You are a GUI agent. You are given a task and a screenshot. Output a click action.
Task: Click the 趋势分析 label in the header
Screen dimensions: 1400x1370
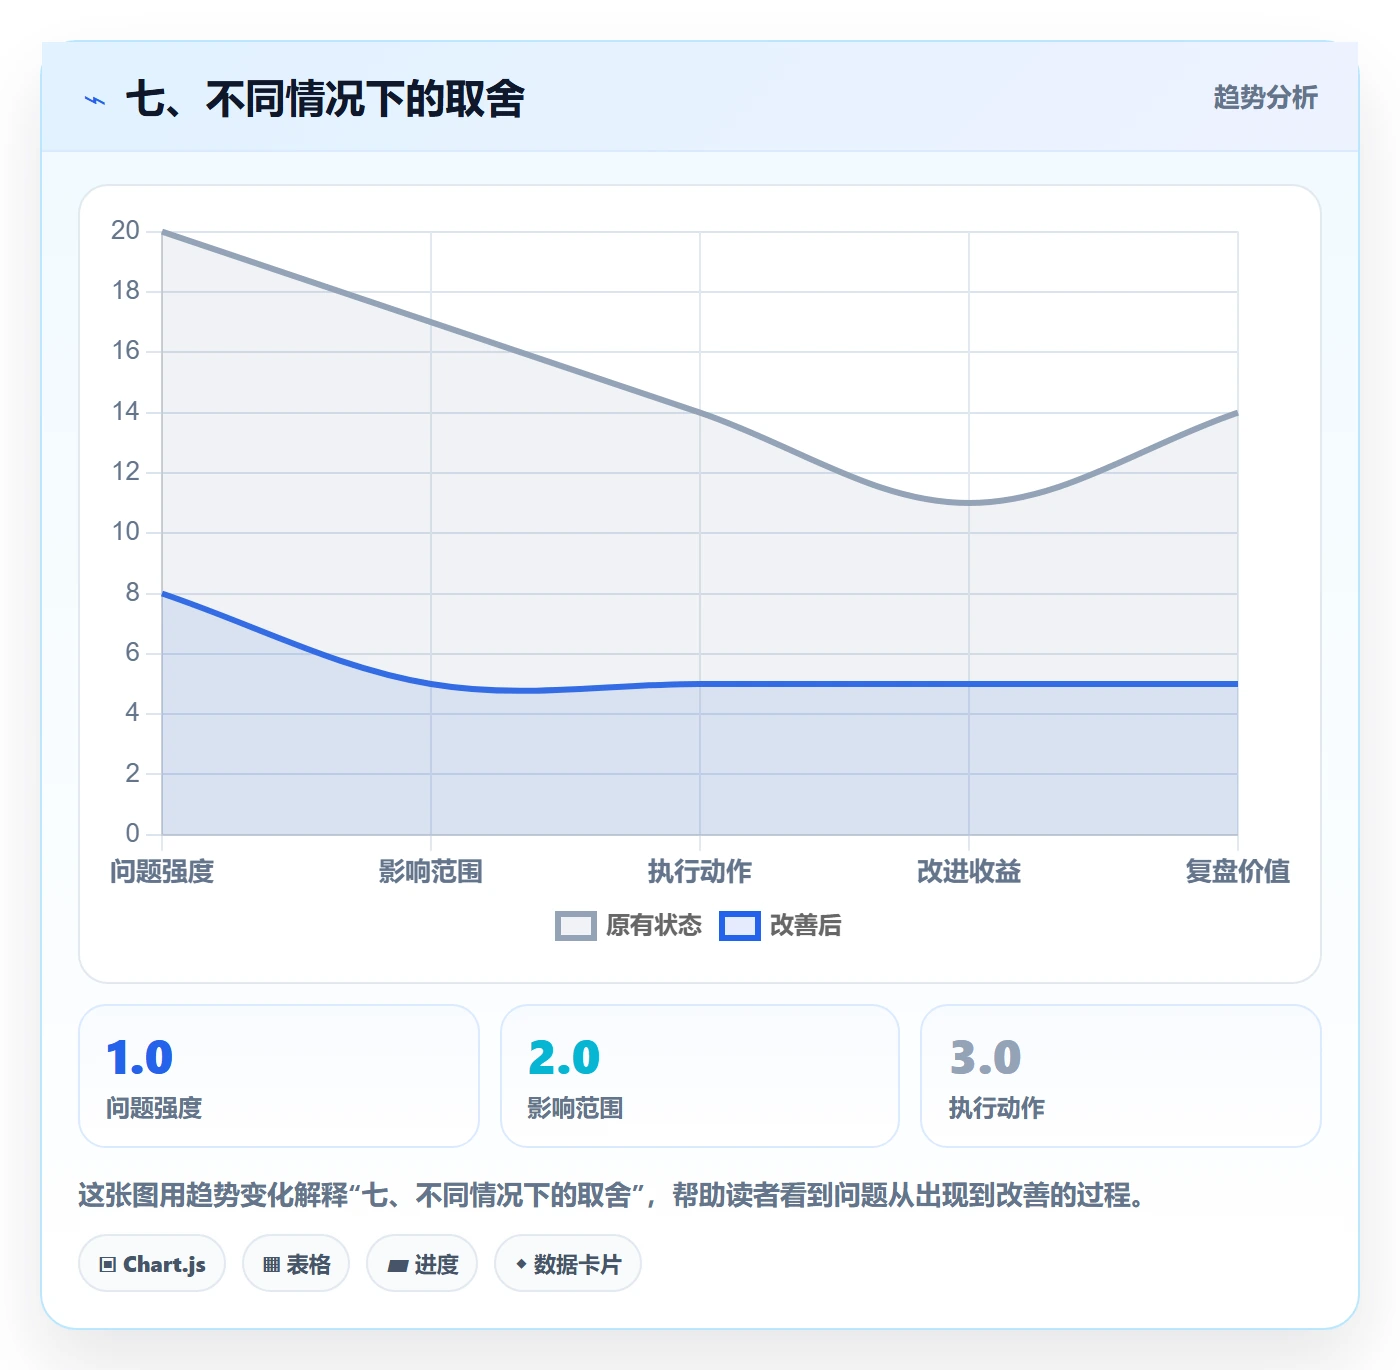(x=1265, y=97)
